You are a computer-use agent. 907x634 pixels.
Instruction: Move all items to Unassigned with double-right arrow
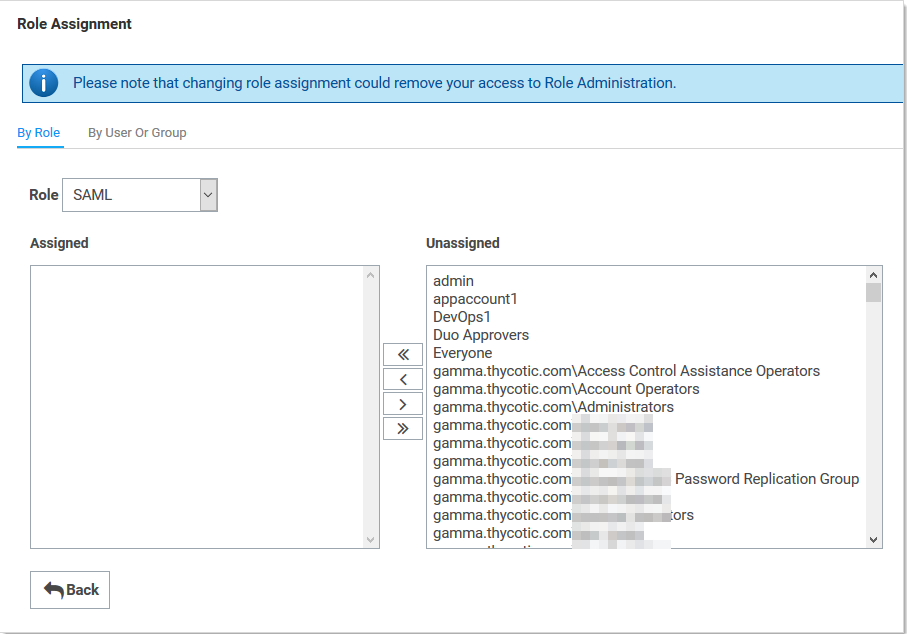tap(403, 428)
